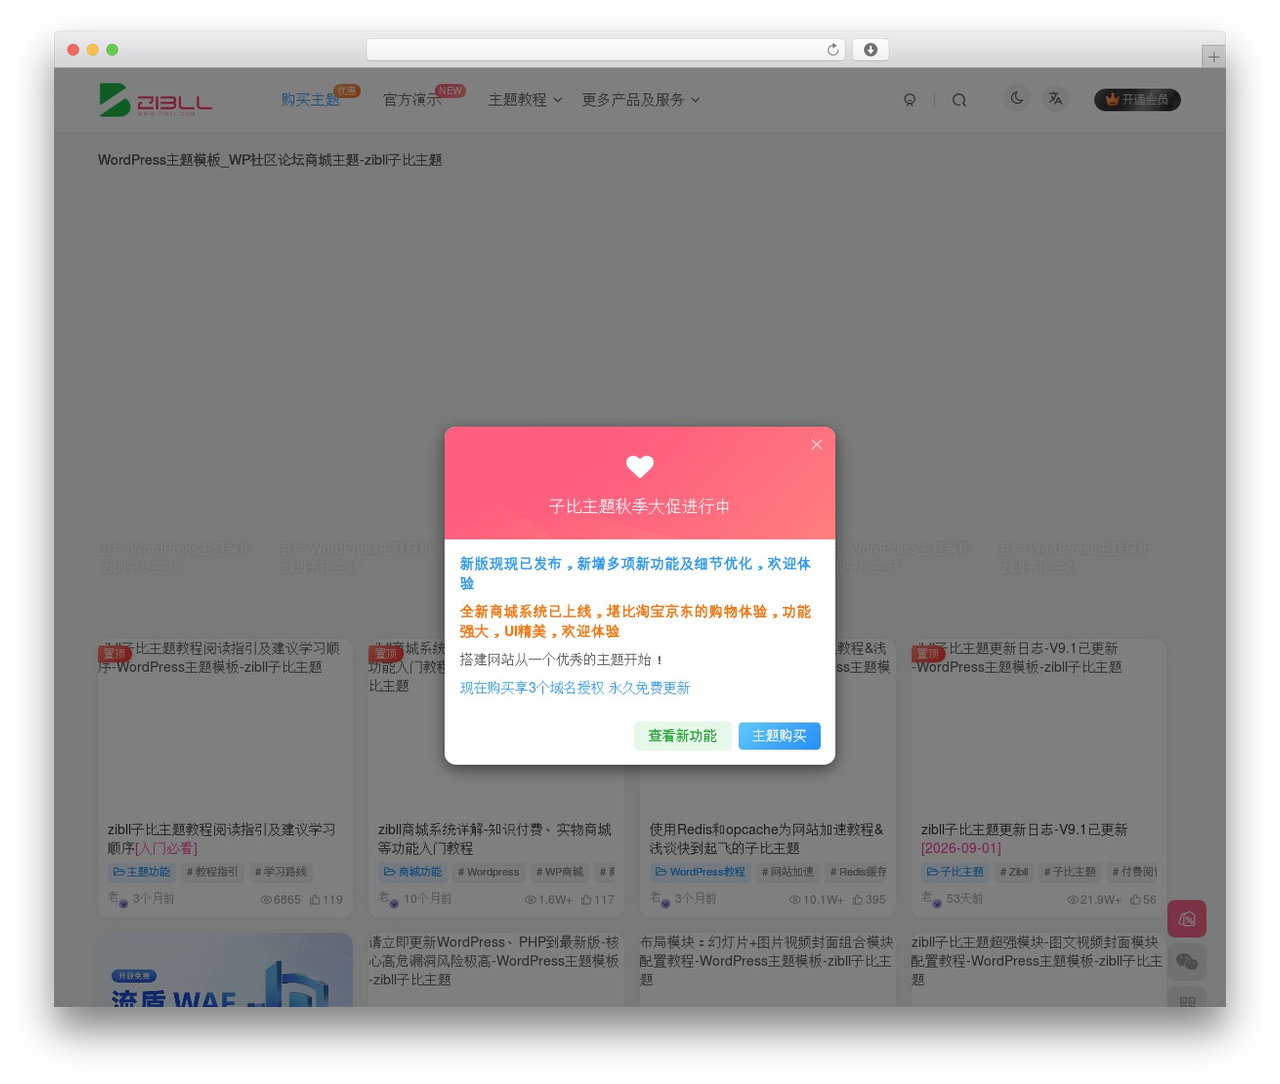The image size is (1280, 1084).
Task: Like the article with 56 likes
Action: (1143, 900)
